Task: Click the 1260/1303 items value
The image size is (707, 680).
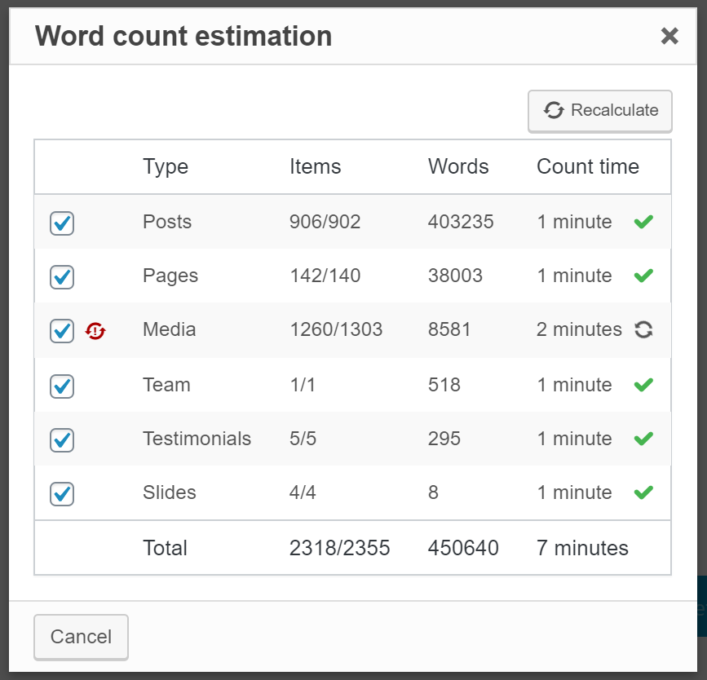Action: pyautogui.click(x=336, y=330)
